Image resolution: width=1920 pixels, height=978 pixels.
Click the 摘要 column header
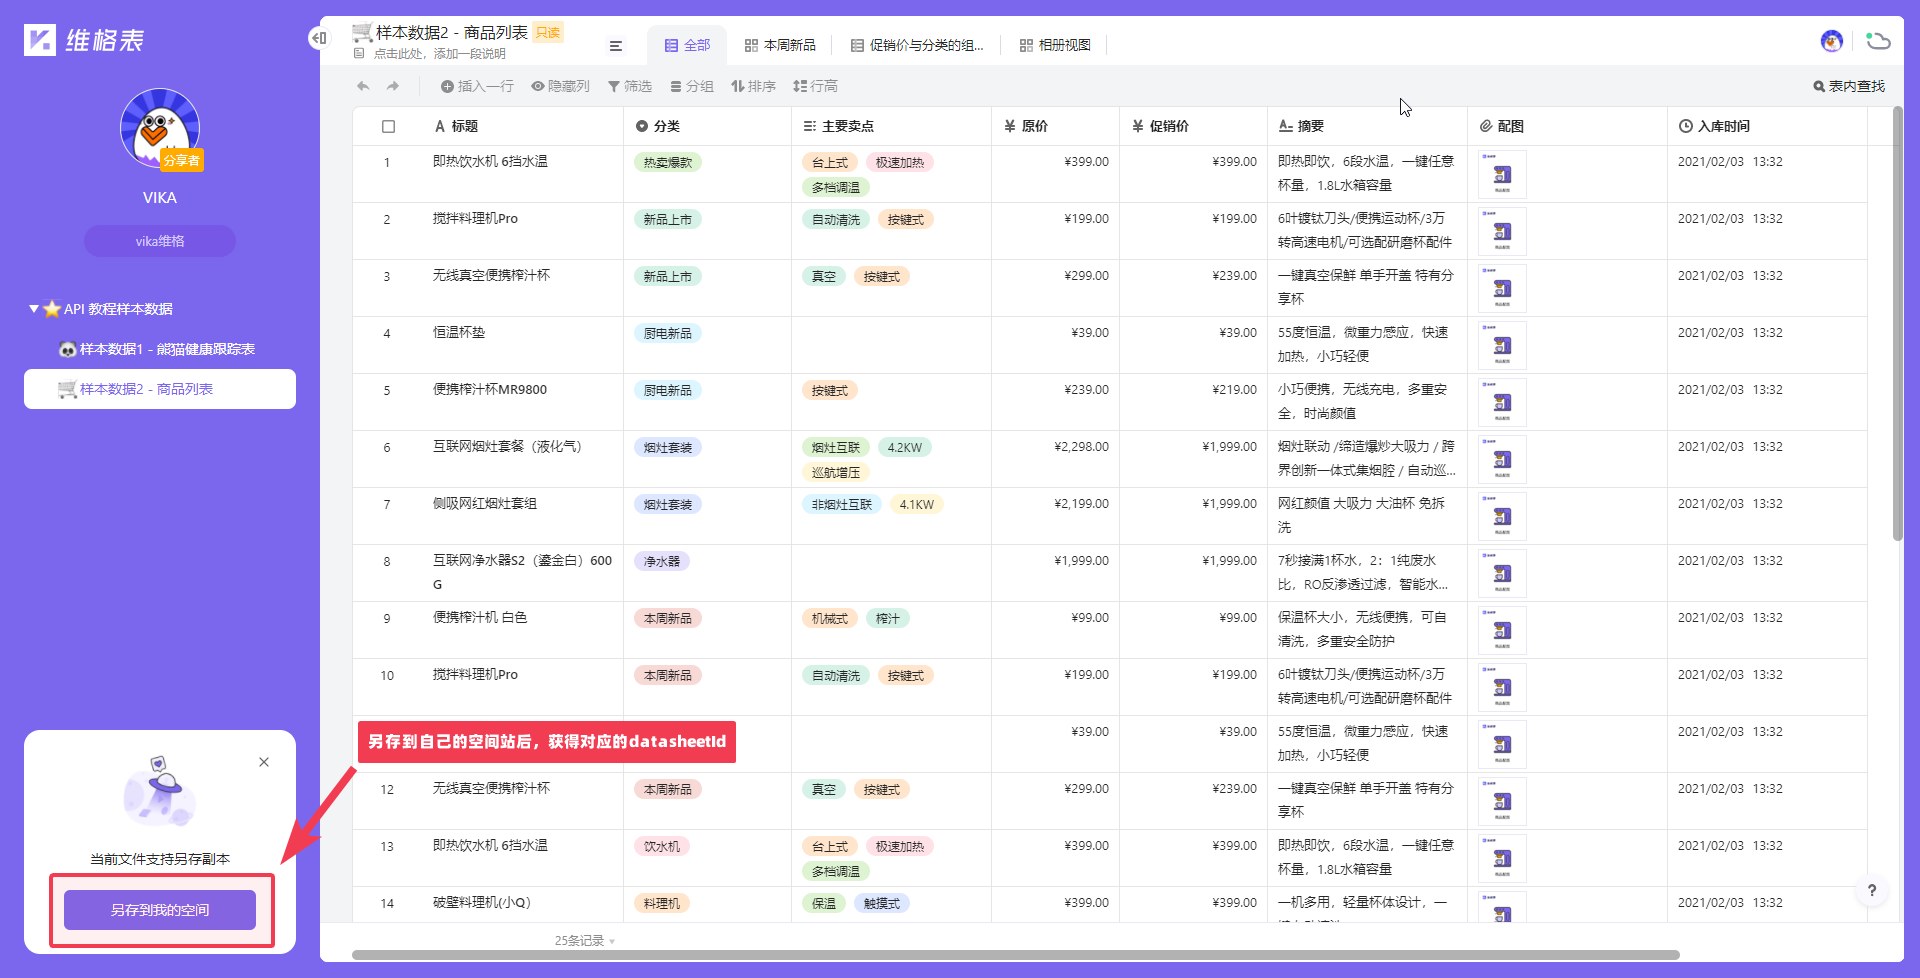(1368, 126)
